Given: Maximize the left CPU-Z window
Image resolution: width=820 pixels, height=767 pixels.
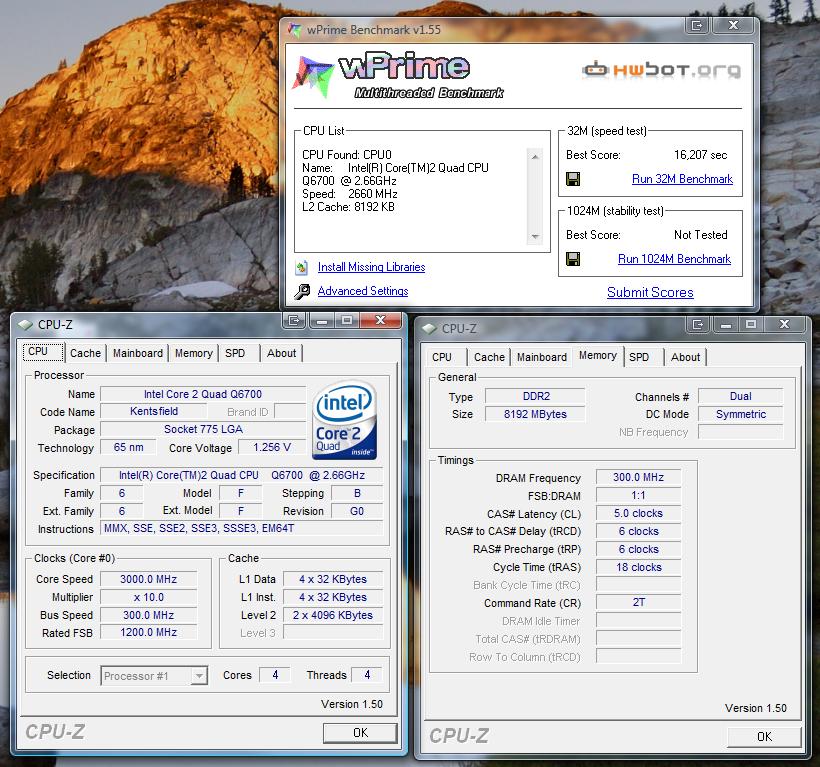Looking at the screenshot, I should tap(347, 320).
